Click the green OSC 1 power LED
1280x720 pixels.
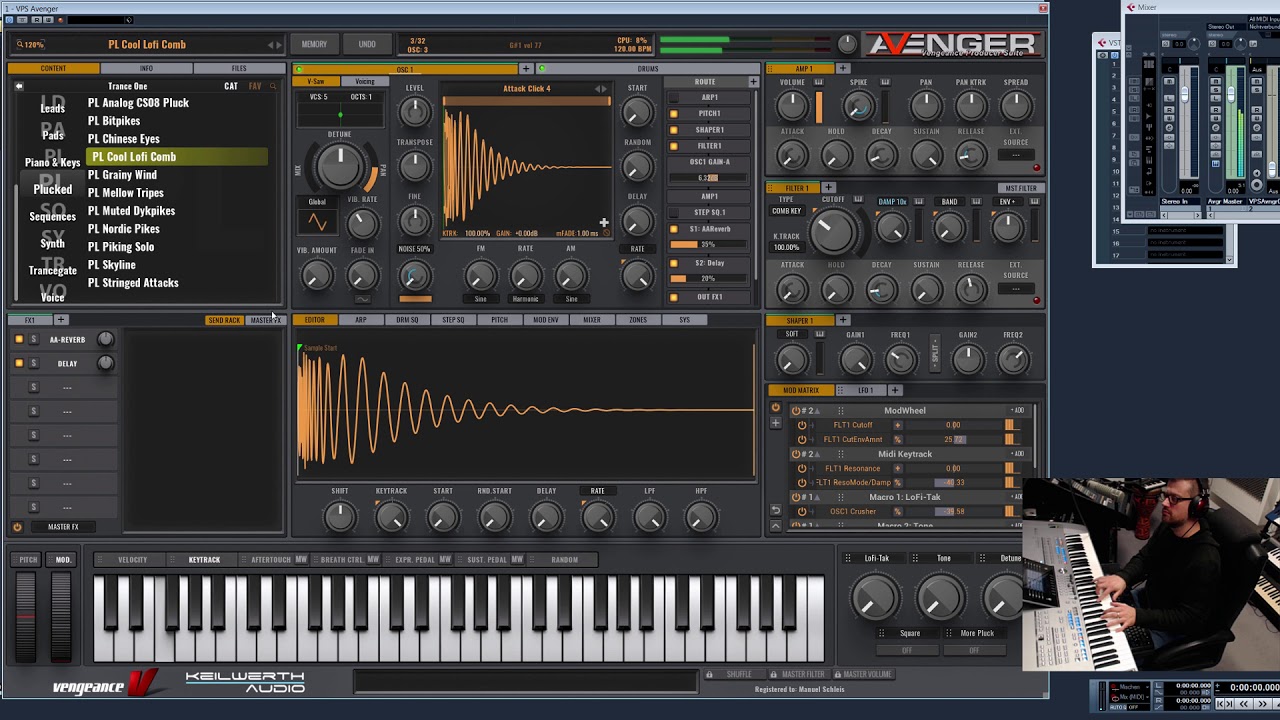coord(299,69)
